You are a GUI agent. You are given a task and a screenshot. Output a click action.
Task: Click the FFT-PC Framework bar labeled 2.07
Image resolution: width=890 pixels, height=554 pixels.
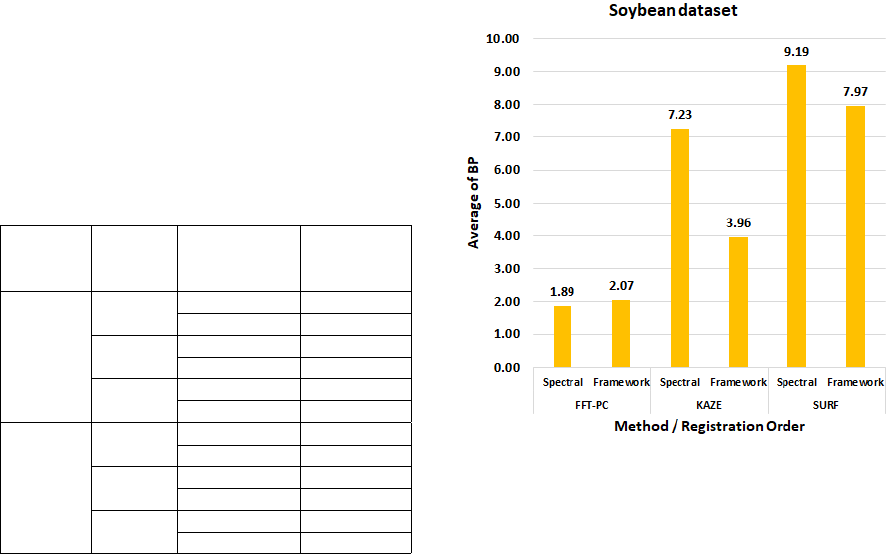coord(621,333)
